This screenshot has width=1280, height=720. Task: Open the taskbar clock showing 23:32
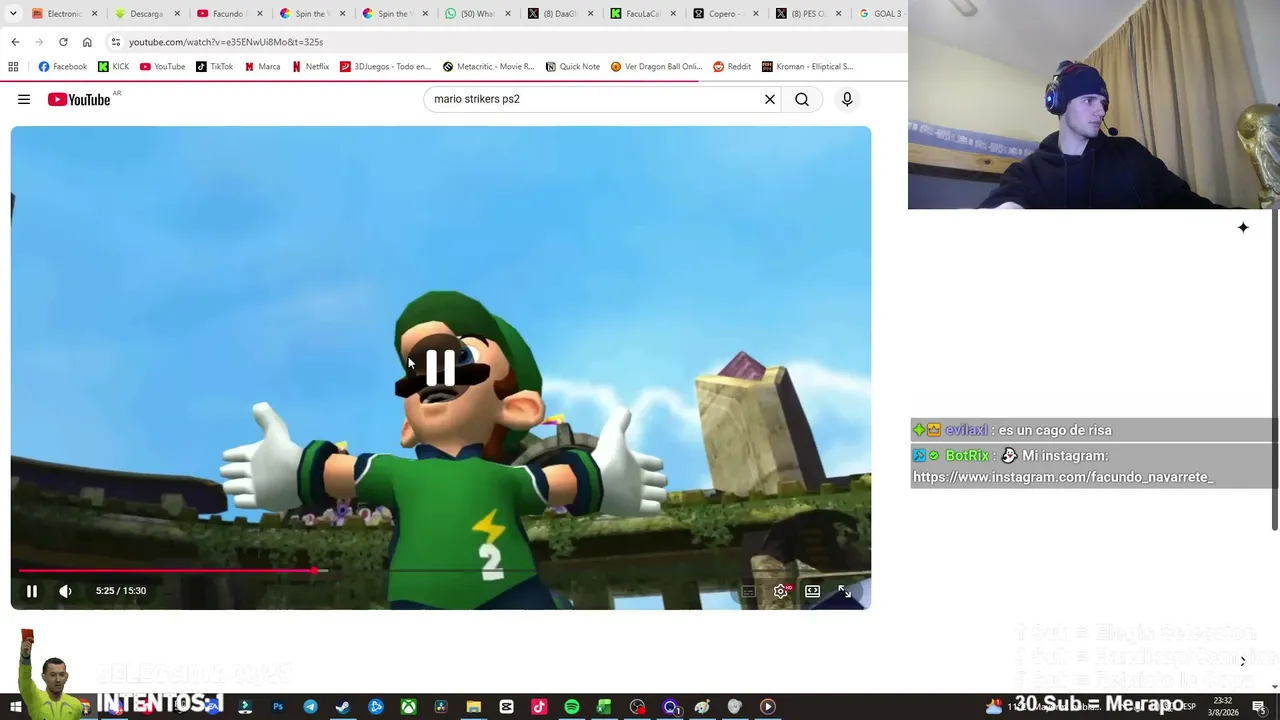1223,707
